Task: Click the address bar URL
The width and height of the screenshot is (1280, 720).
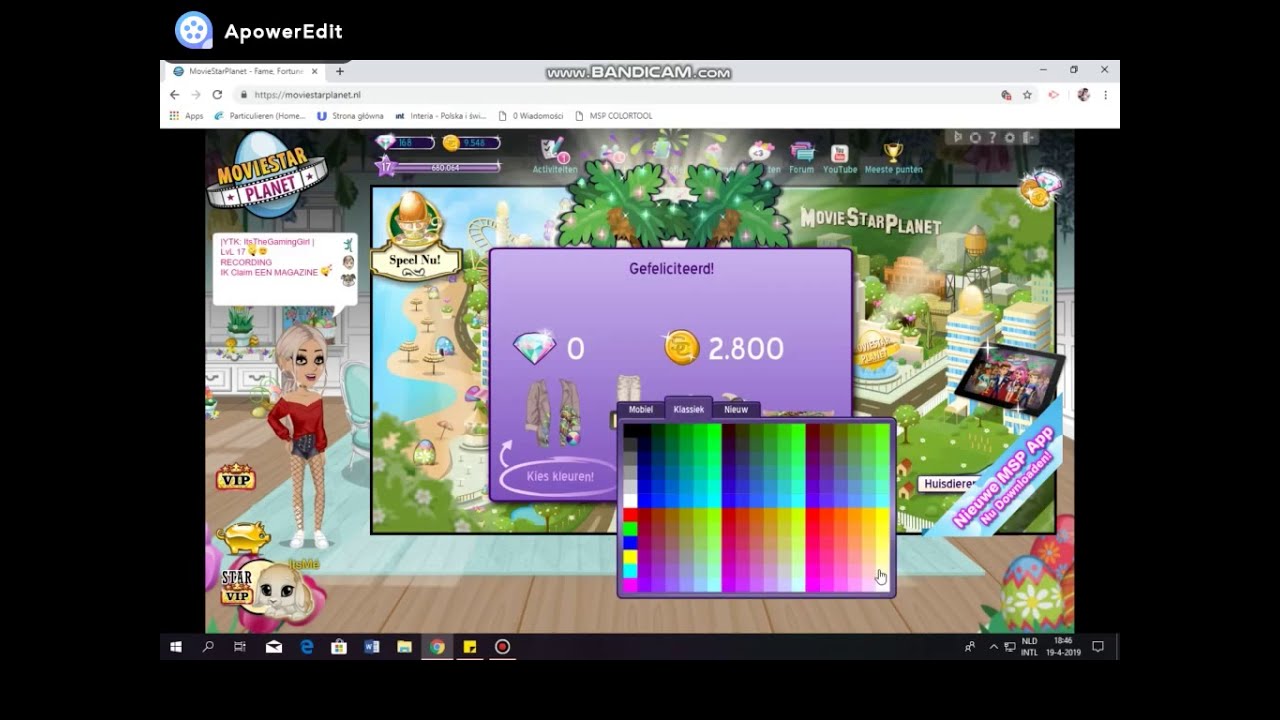Action: point(307,95)
